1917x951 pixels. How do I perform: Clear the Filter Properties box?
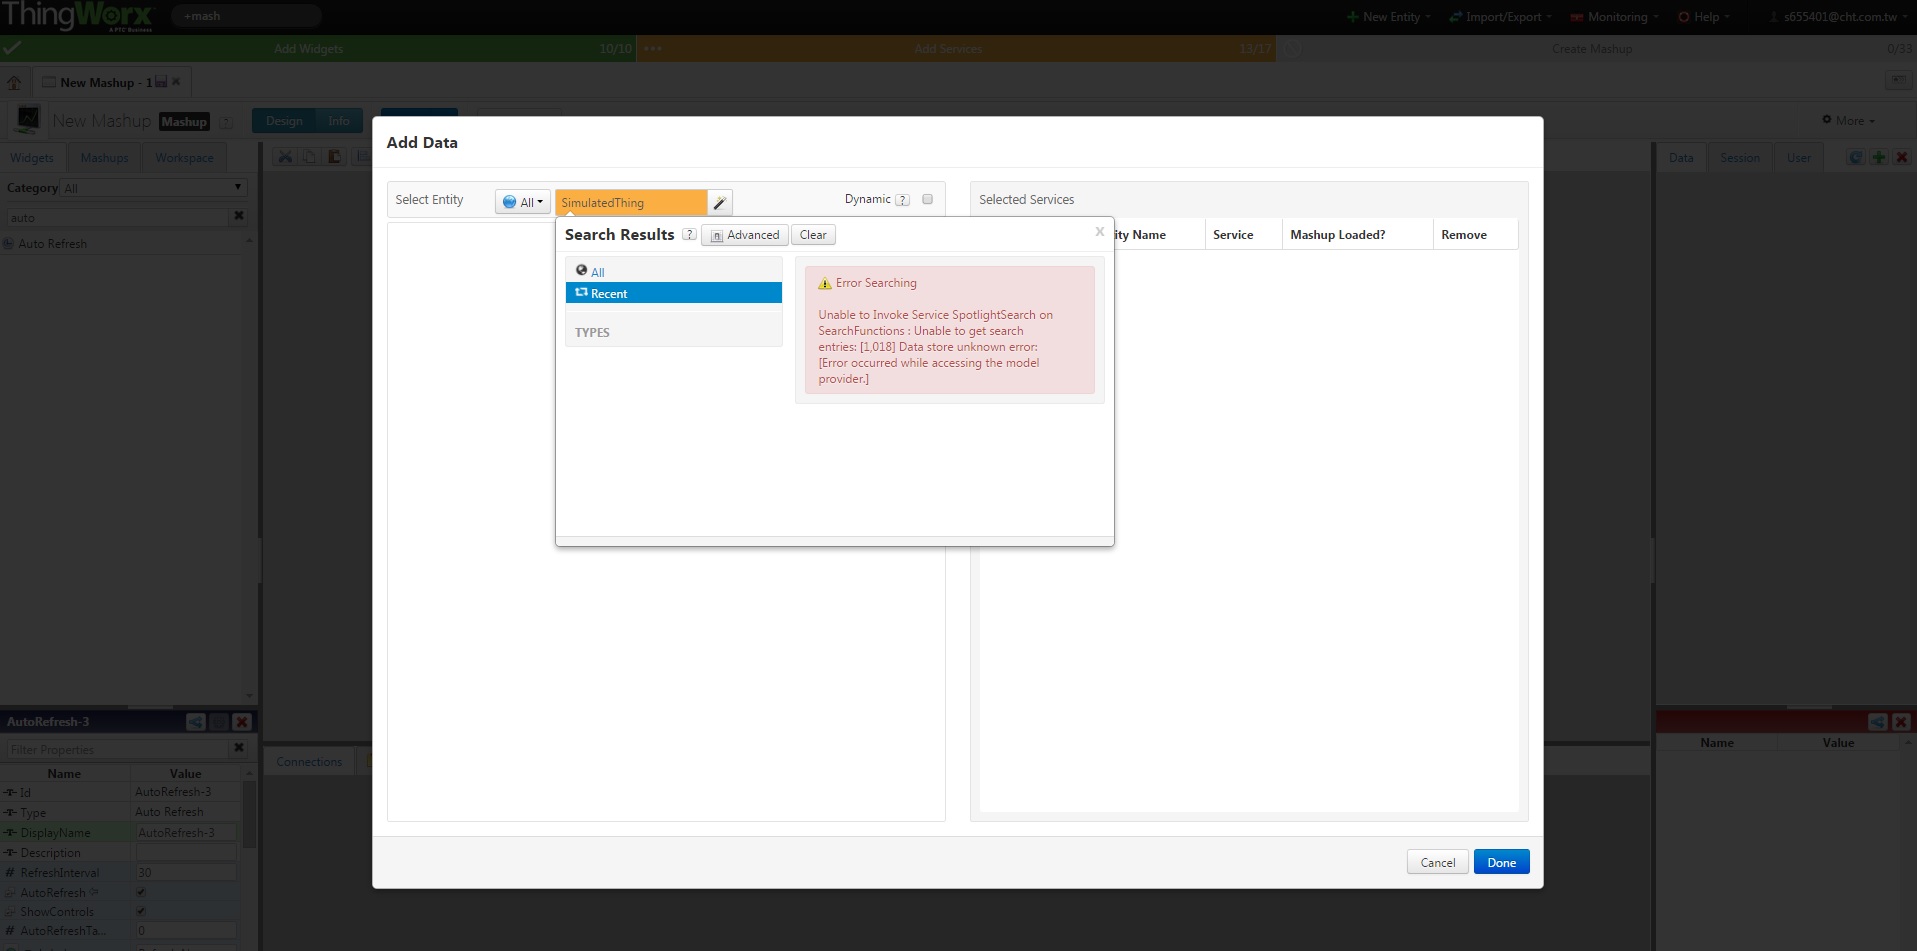(239, 748)
